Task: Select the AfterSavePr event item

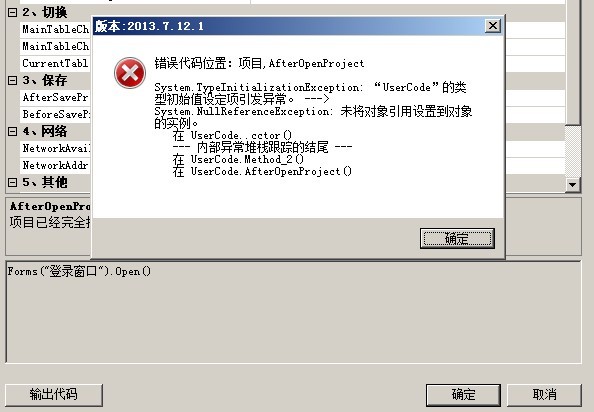Action: (55, 97)
